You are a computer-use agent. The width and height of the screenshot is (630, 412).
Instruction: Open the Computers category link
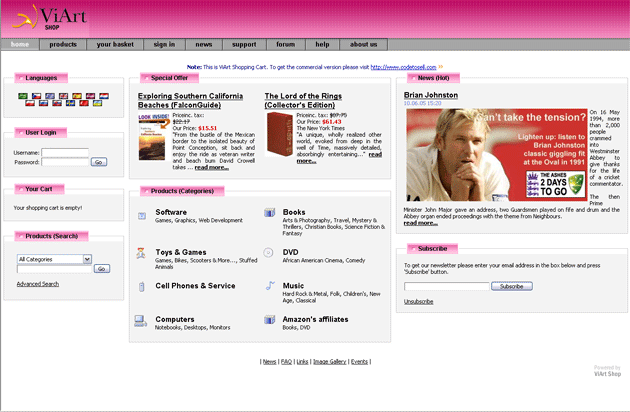175,319
